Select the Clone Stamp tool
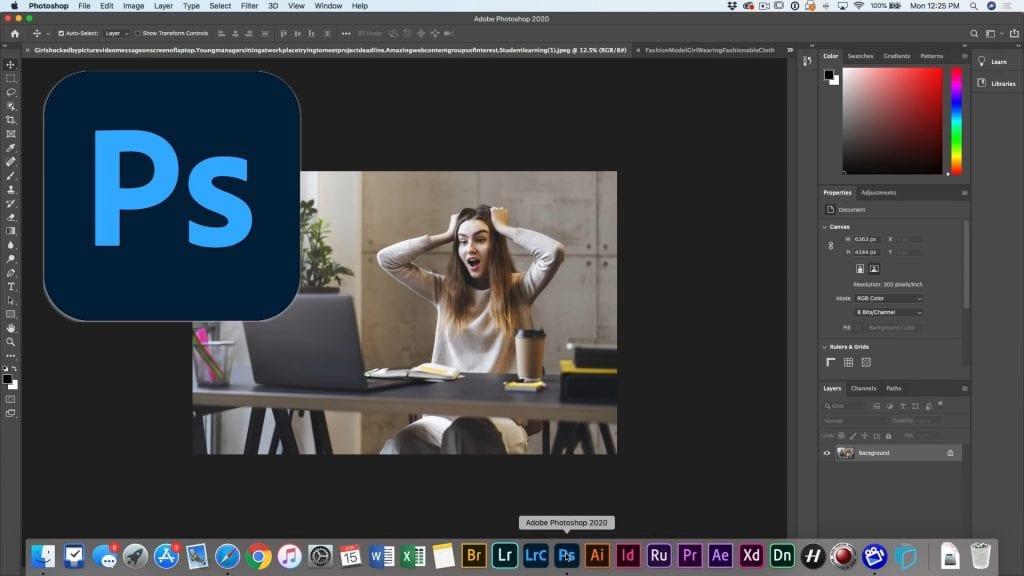 coord(10,189)
